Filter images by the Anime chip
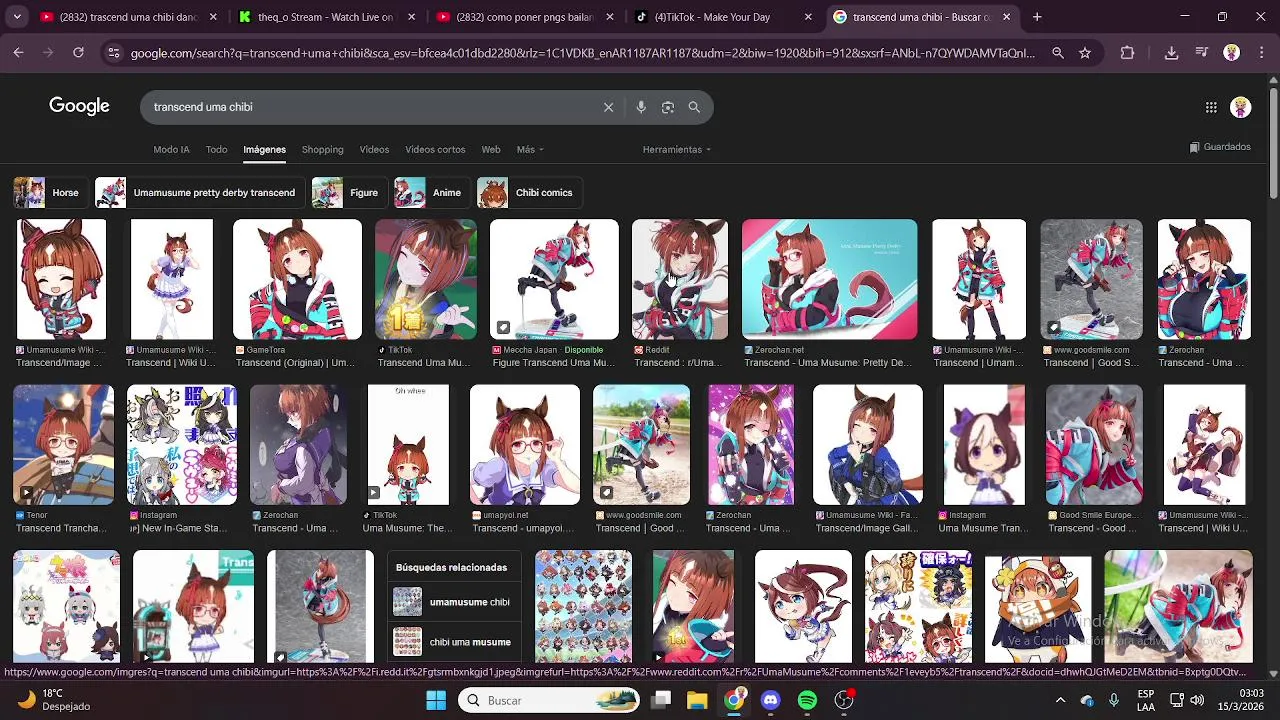The width and height of the screenshot is (1280, 720). click(431, 192)
